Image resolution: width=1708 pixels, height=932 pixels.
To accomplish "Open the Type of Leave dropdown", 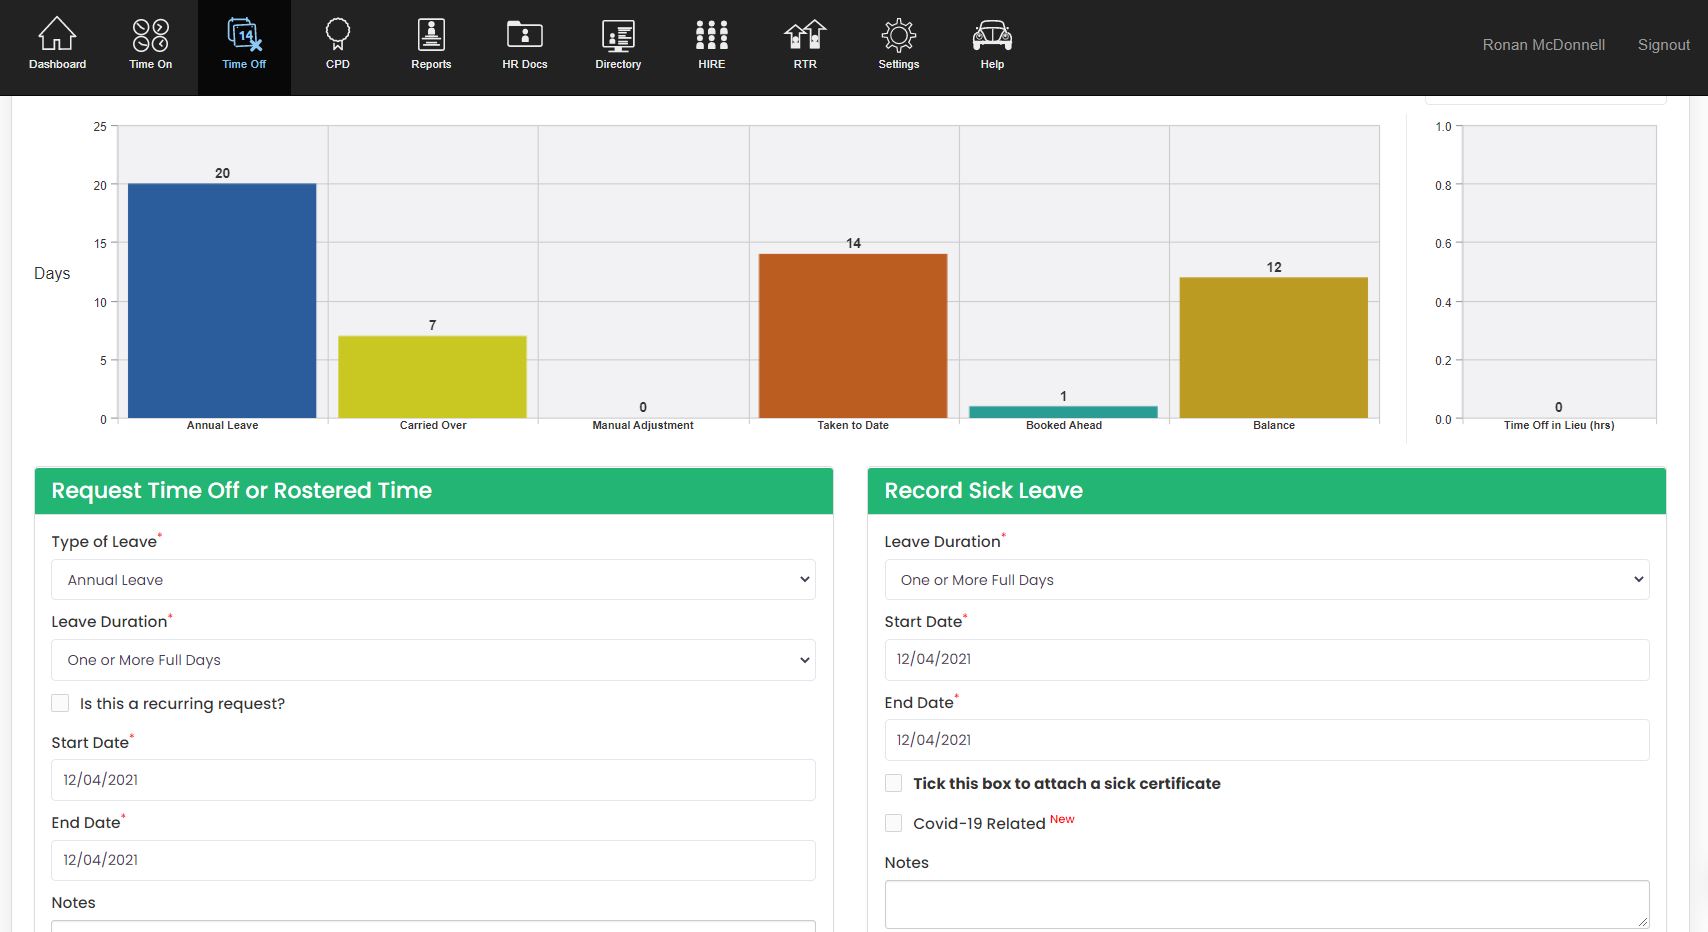I will [x=433, y=579].
